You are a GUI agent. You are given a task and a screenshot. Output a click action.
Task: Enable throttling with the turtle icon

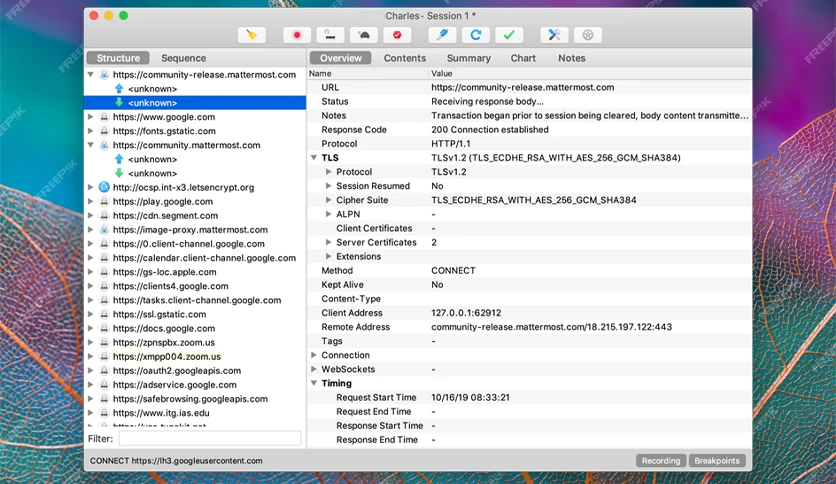364,35
